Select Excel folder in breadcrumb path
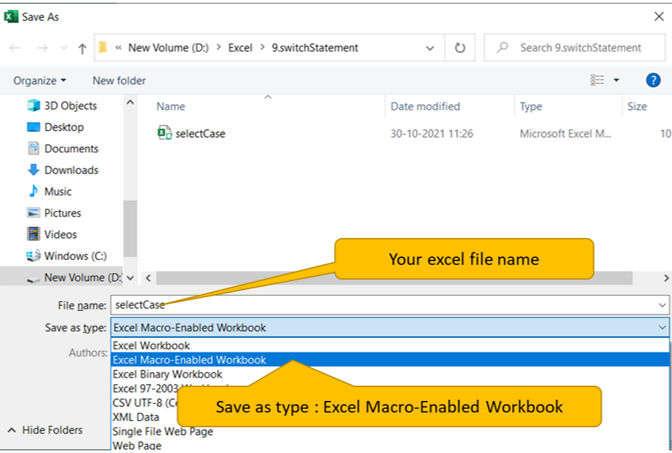 (240, 48)
